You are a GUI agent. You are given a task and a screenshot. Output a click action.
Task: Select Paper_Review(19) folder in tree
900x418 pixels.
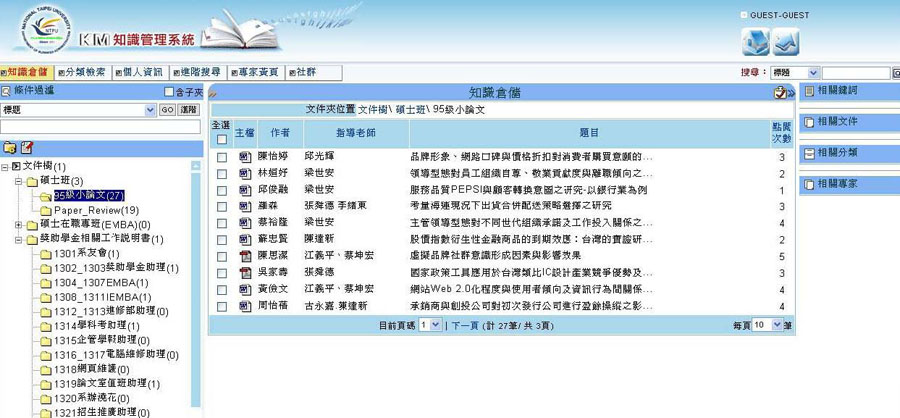pos(95,211)
